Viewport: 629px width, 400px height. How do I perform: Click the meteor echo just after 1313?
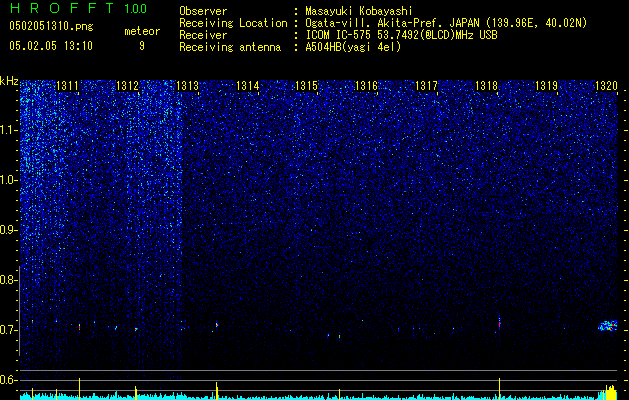(217, 324)
